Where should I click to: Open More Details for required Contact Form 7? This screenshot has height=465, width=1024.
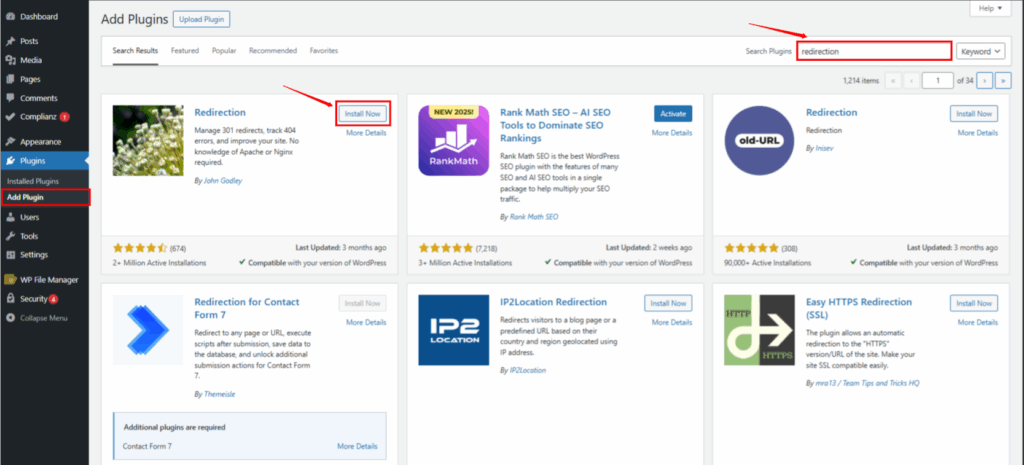[x=357, y=447]
